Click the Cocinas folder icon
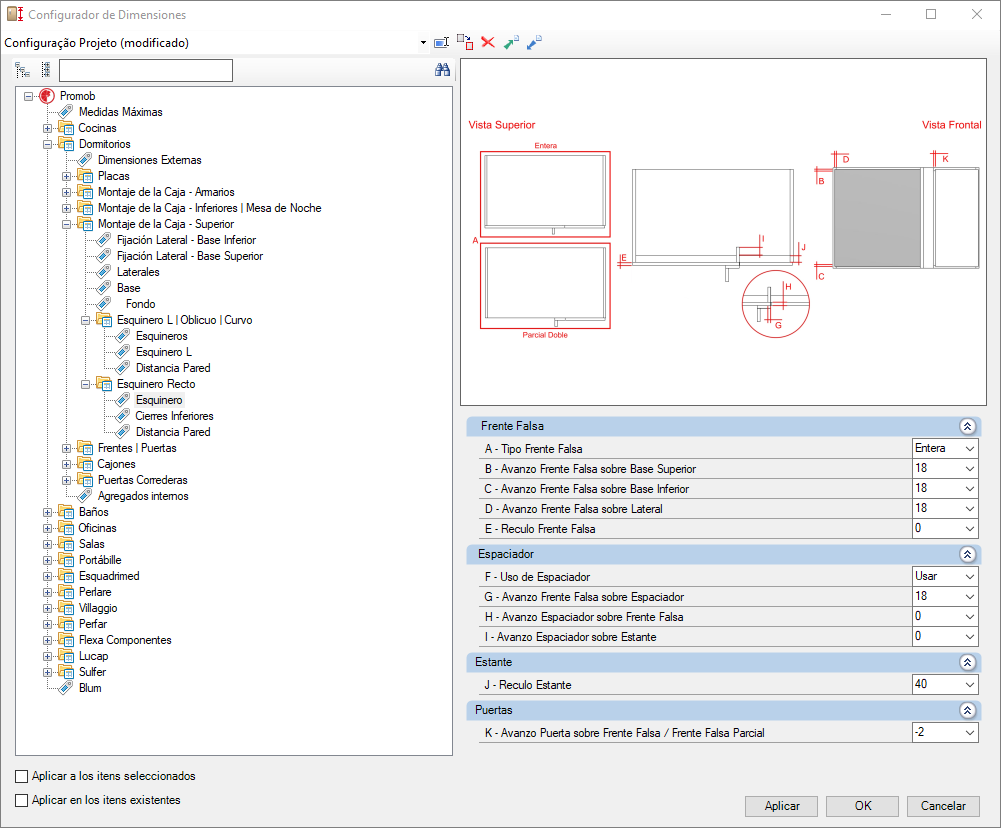Screen dimensions: 1001x828 point(66,128)
